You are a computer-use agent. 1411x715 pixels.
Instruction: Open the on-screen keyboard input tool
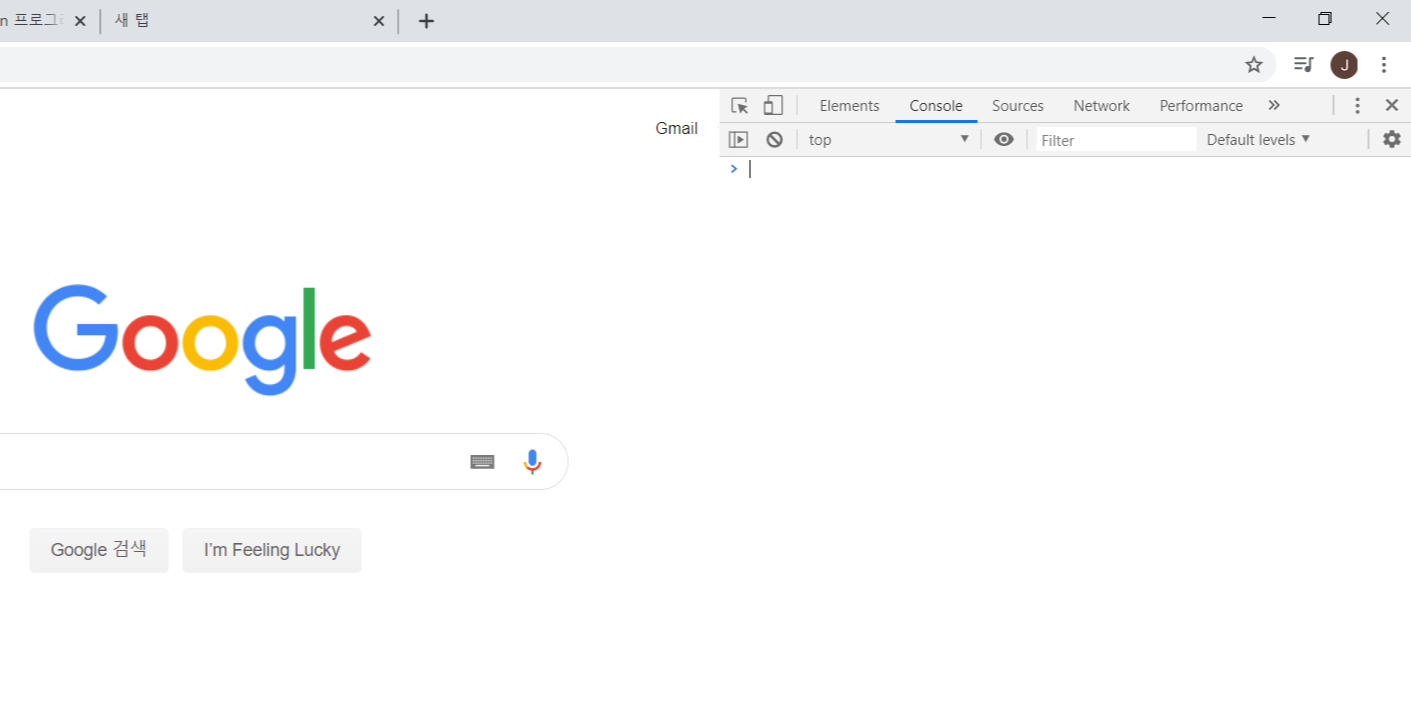click(x=483, y=461)
